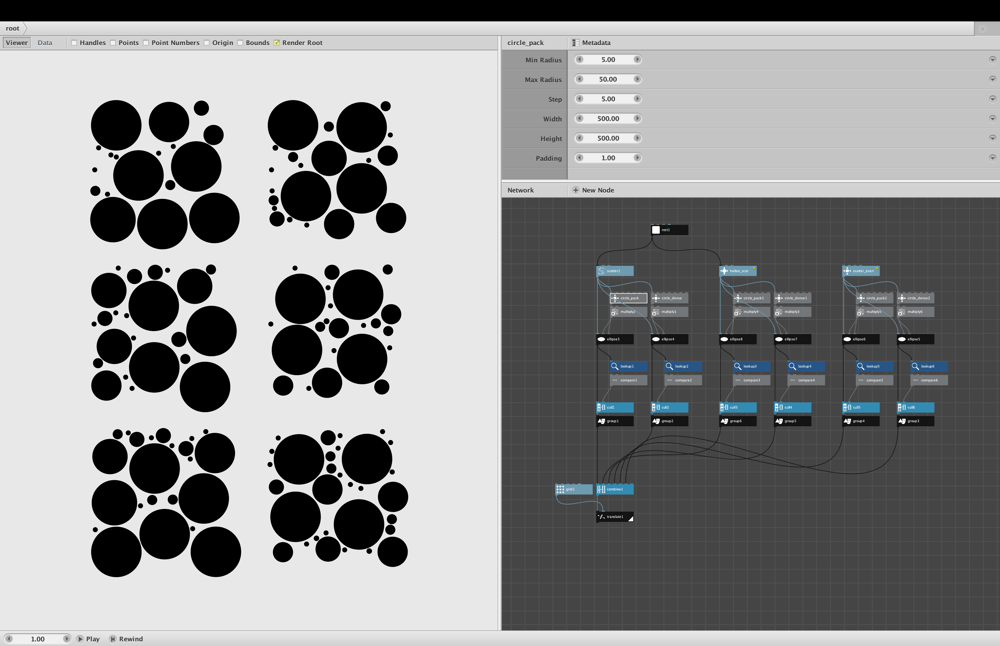Click the Max Radius 50.00 field
Image resolution: width=1000 pixels, height=646 pixels.
[608, 79]
